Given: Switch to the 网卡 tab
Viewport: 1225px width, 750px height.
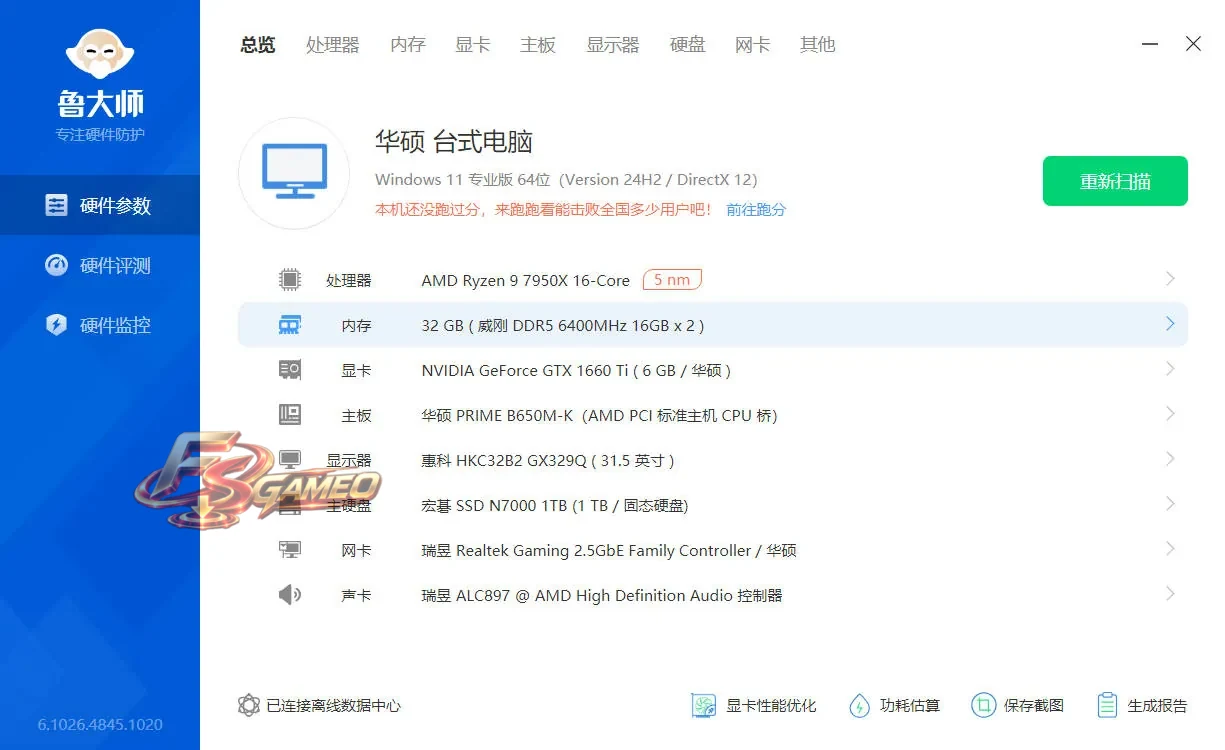Looking at the screenshot, I should (x=753, y=45).
